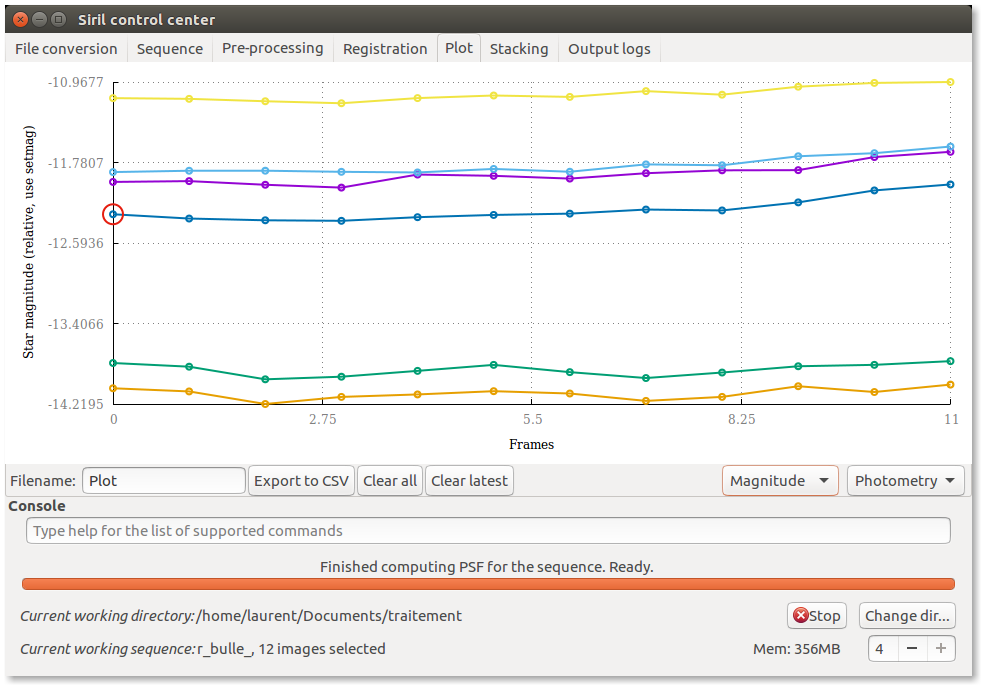This screenshot has width=981, height=685.
Task: Increase thread count with plus button
Action: coord(940,649)
